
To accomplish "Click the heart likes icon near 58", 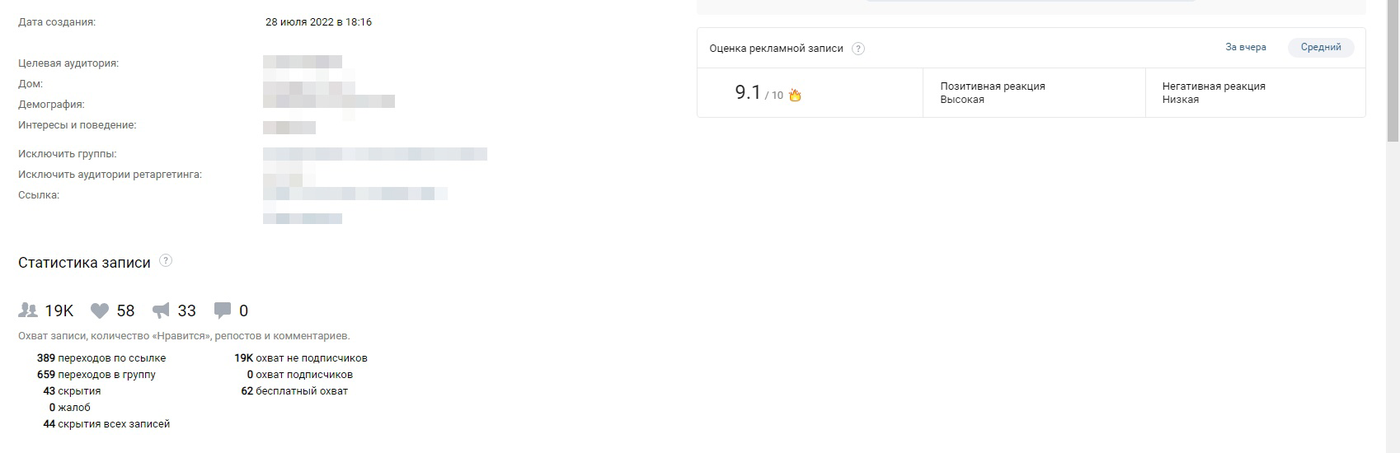I will [x=100, y=311].
